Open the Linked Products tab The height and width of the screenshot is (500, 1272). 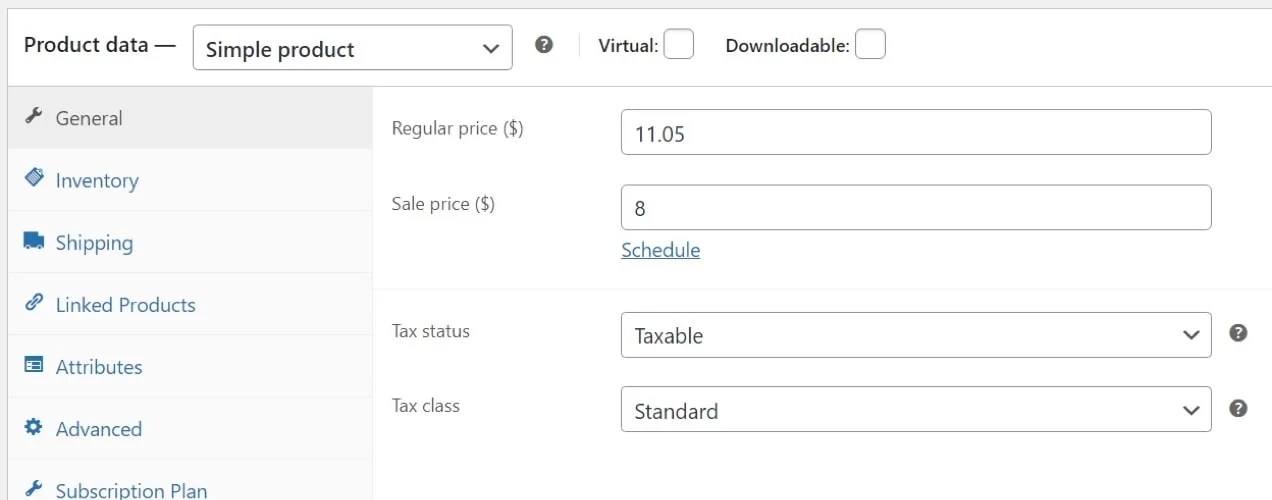[125, 305]
